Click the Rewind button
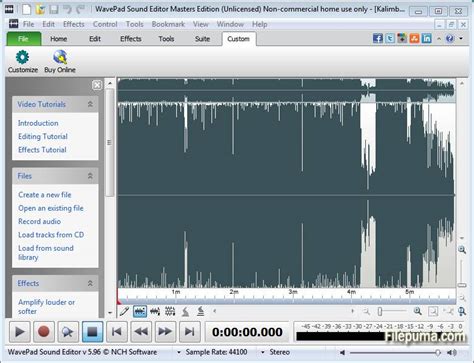The height and width of the screenshot is (363, 474). [x=141, y=332]
